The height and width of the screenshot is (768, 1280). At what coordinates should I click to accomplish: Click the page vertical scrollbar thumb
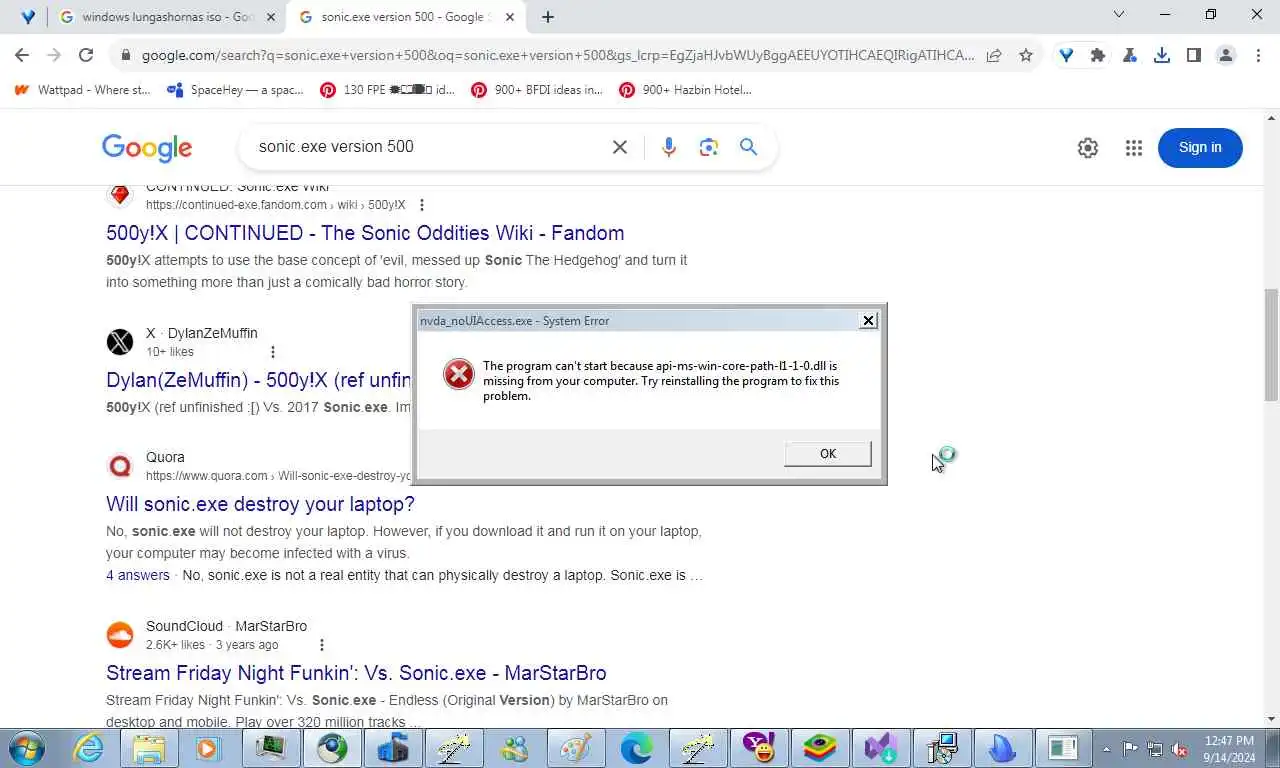pyautogui.click(x=1271, y=344)
